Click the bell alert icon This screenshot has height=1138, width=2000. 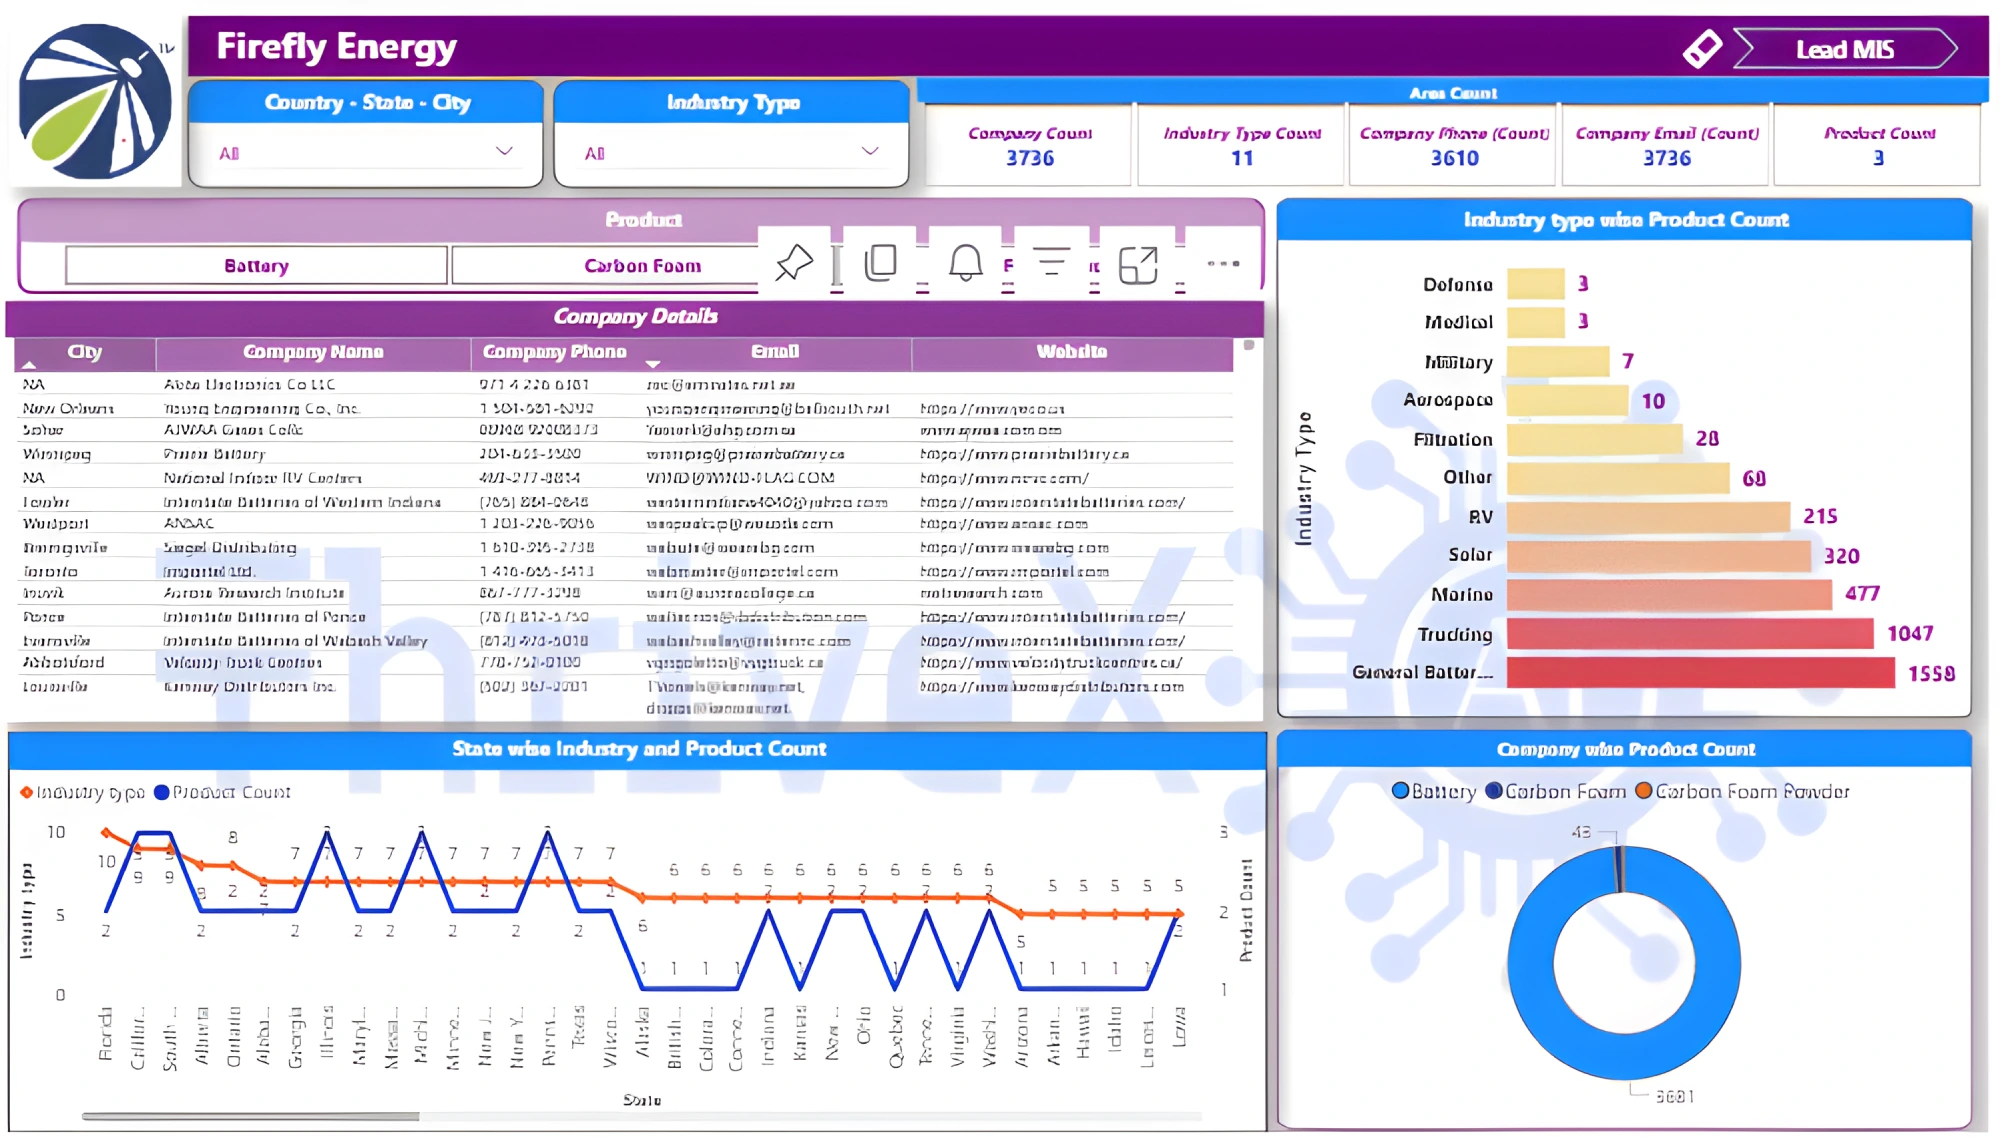point(965,263)
